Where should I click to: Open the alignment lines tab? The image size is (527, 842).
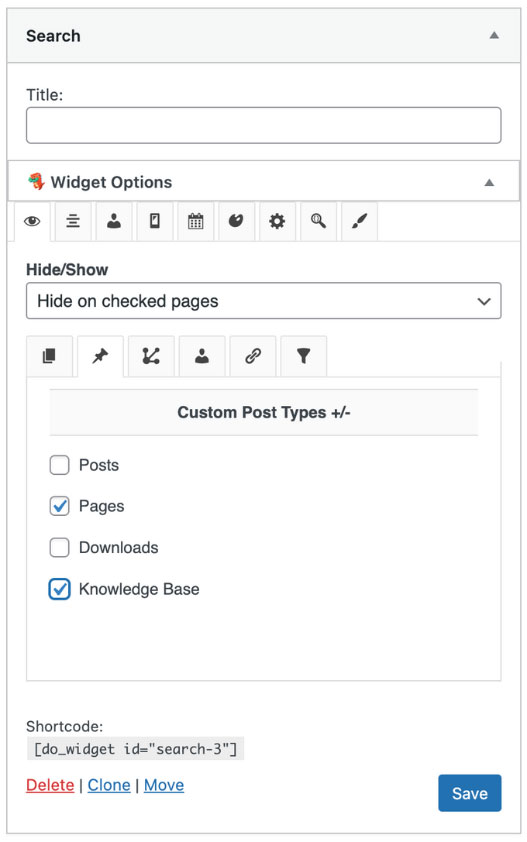coord(73,221)
